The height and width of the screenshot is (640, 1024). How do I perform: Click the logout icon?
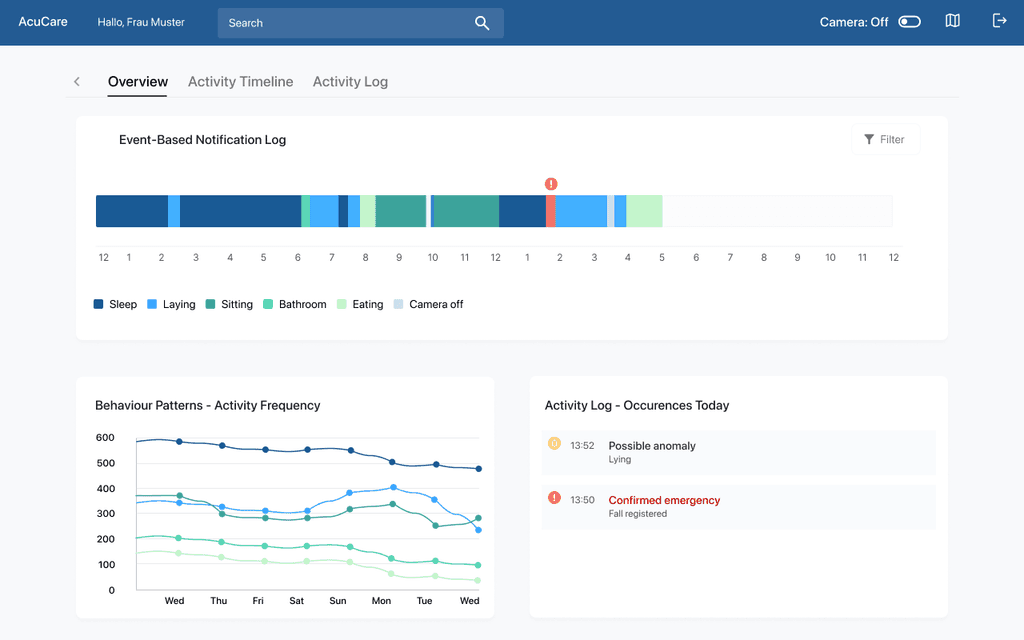[x=999, y=21]
